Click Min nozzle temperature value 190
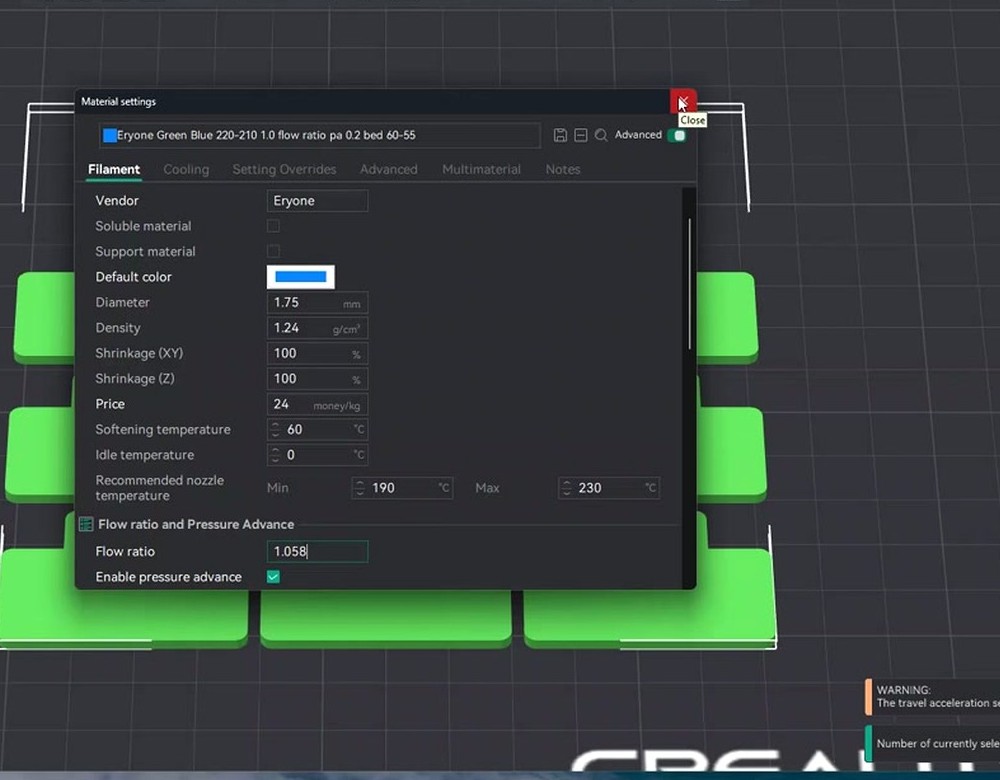The height and width of the screenshot is (780, 1000). point(383,488)
